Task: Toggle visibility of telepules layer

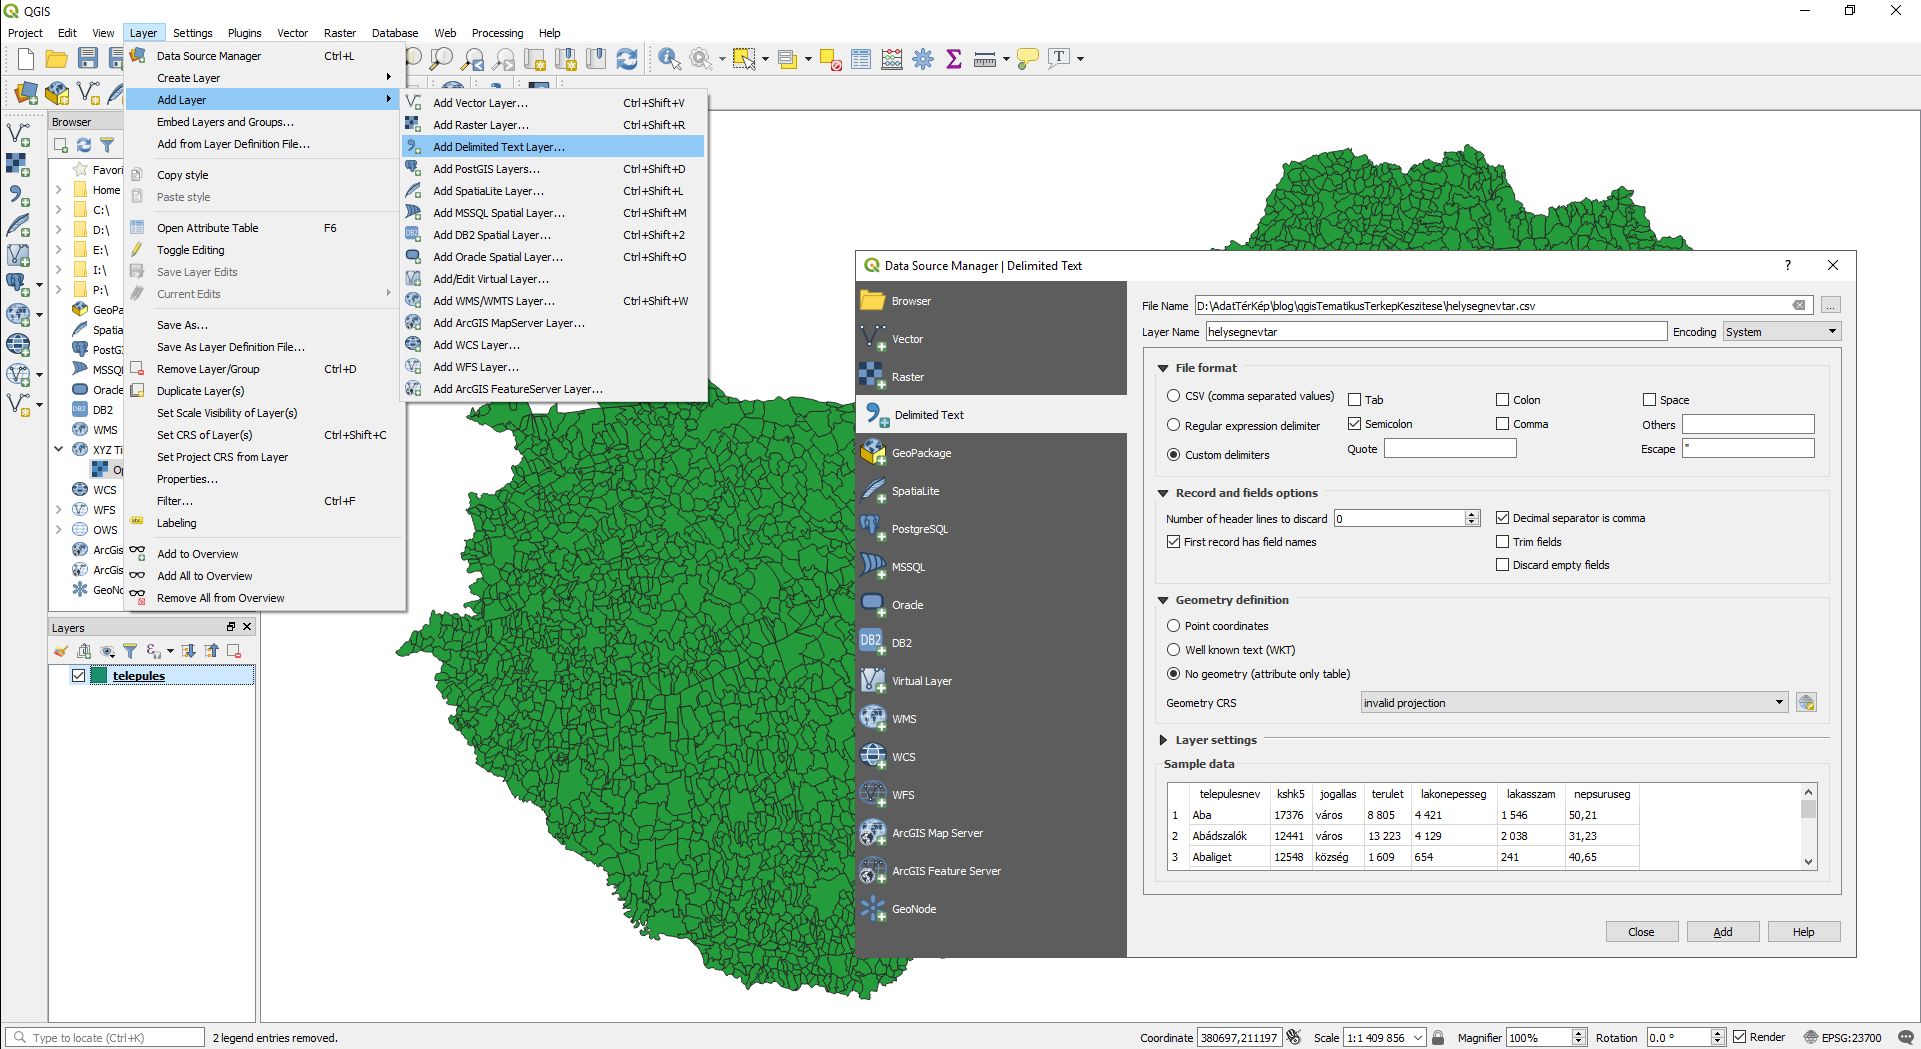Action: click(x=78, y=676)
